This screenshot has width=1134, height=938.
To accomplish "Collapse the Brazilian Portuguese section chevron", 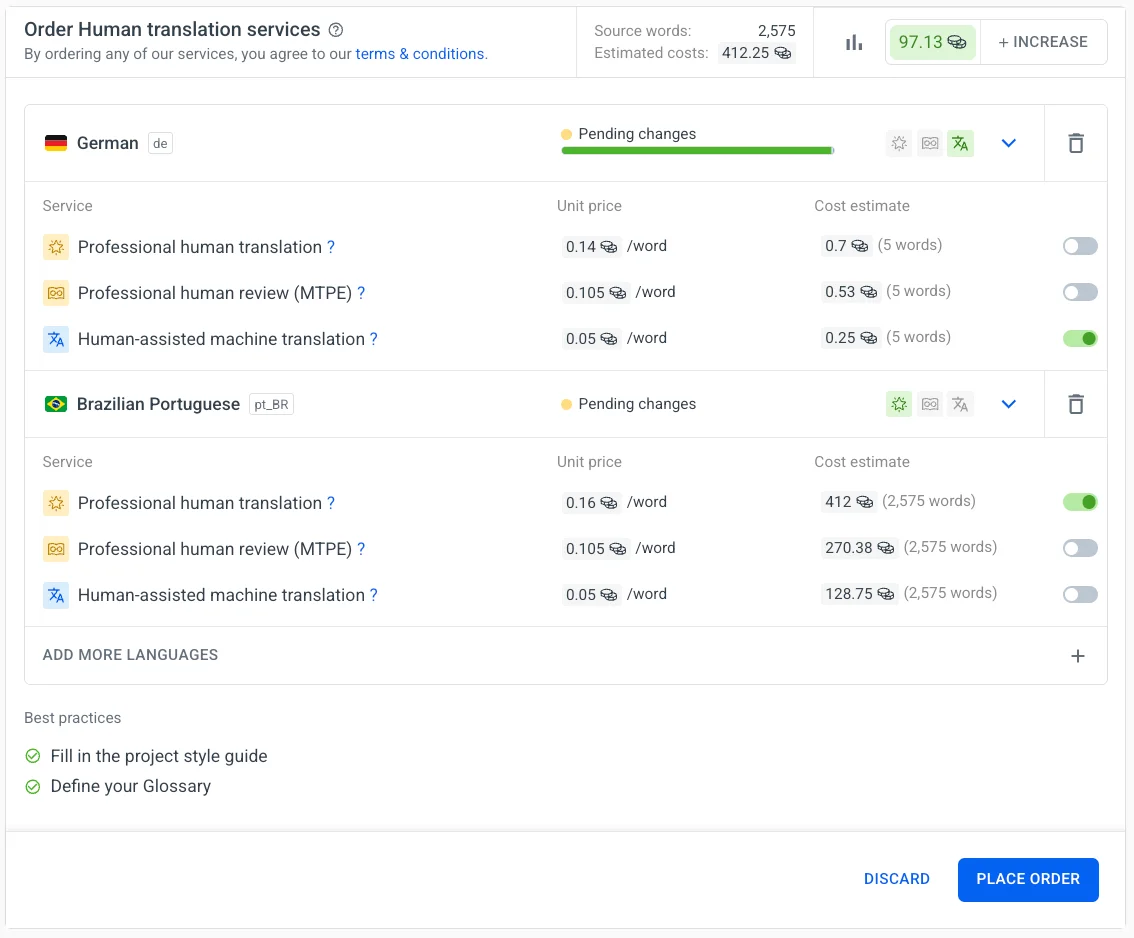I will [x=1009, y=404].
